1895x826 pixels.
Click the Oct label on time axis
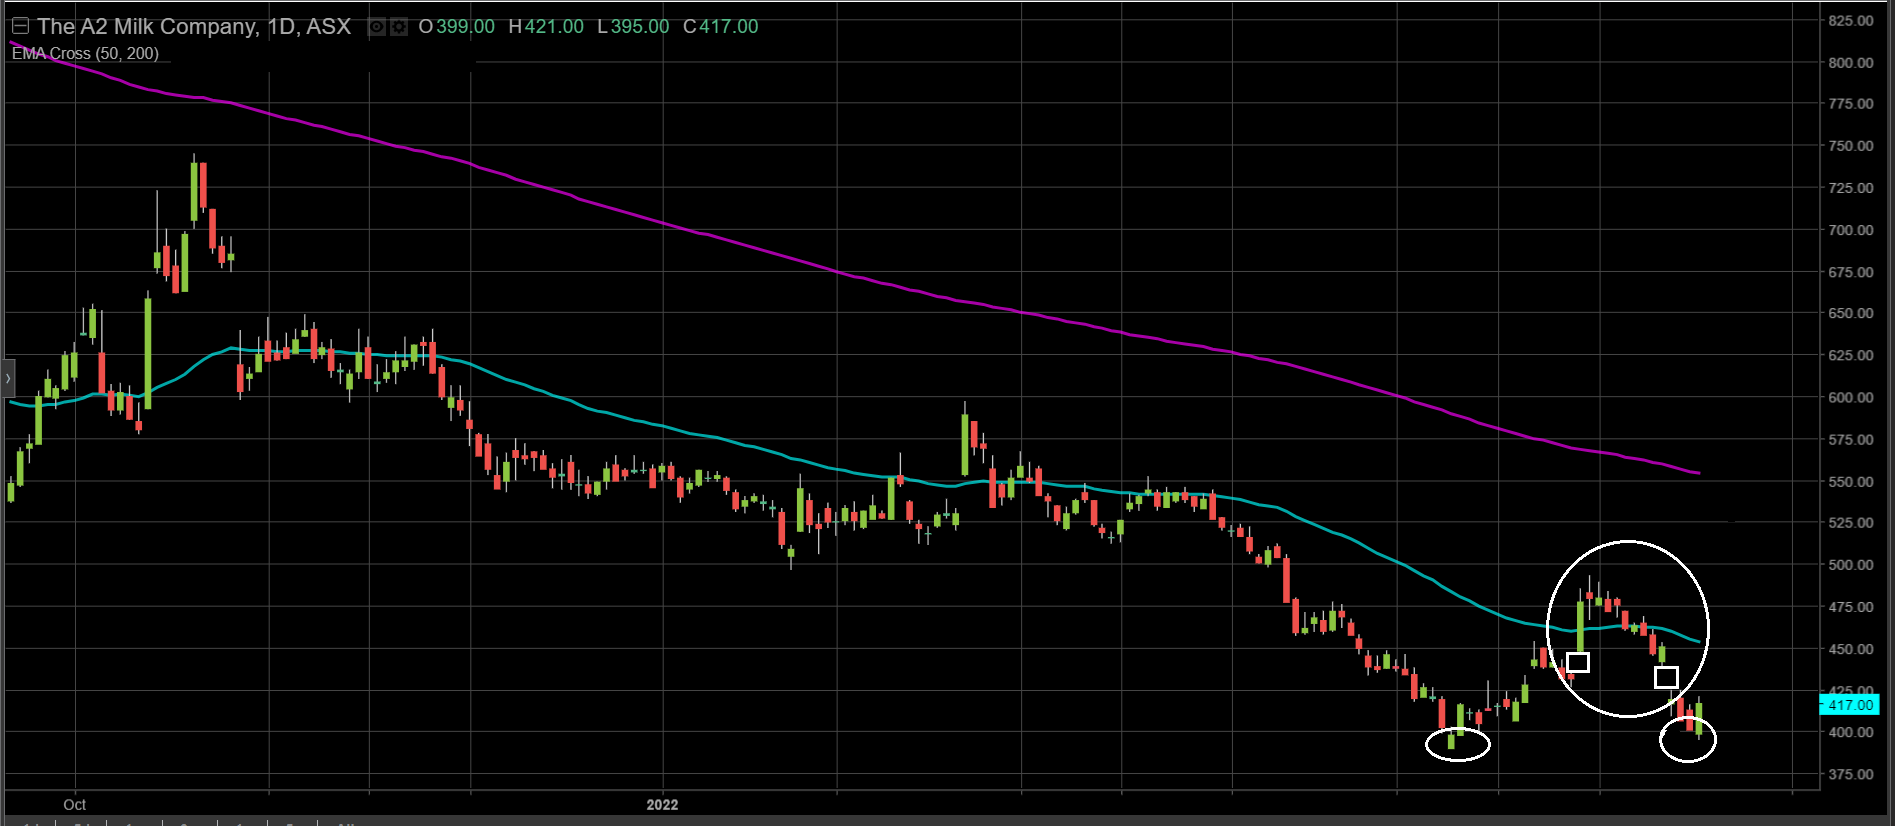pyautogui.click(x=75, y=804)
